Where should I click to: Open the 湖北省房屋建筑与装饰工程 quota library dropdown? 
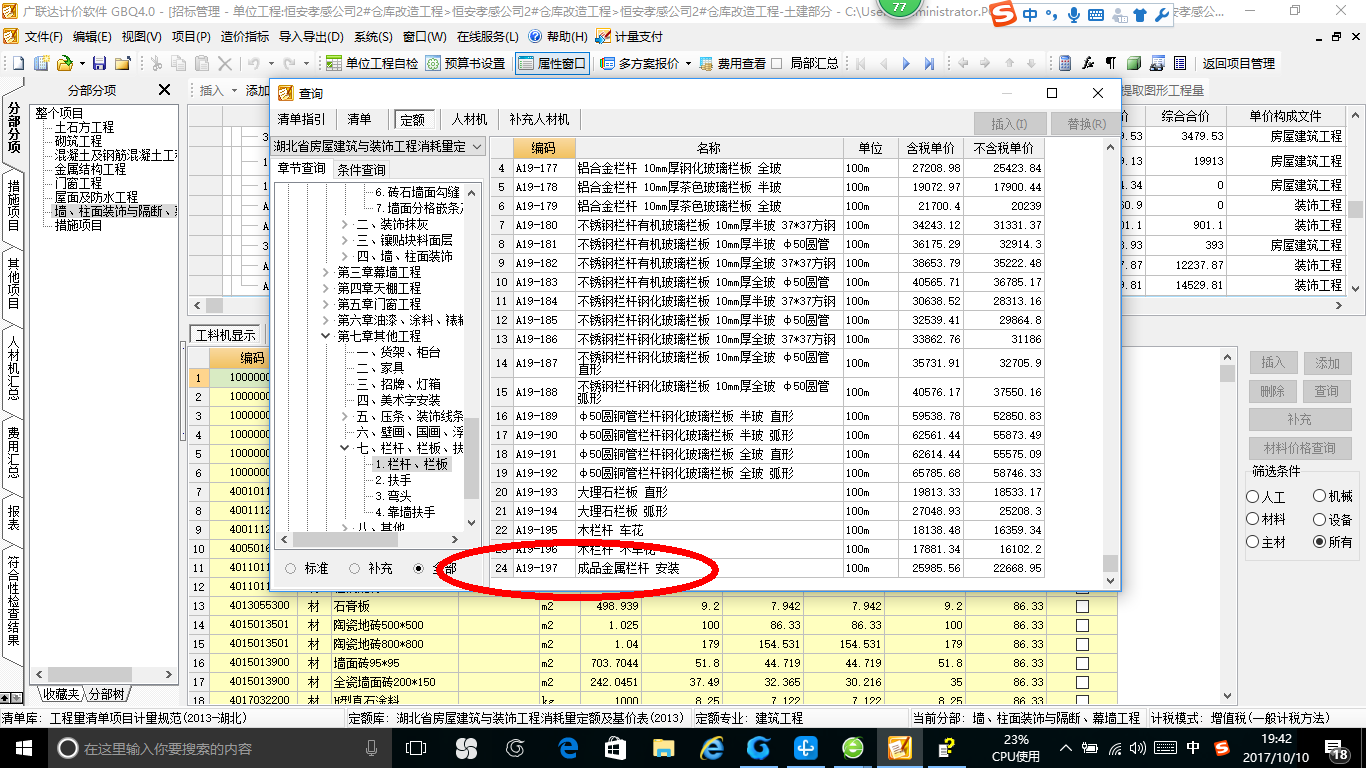pos(477,147)
